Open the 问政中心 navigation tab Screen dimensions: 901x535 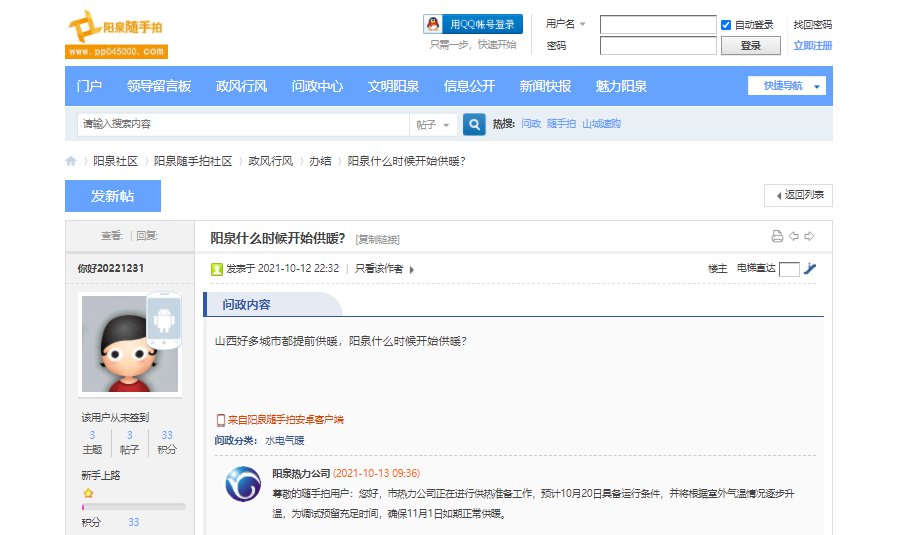click(x=317, y=86)
